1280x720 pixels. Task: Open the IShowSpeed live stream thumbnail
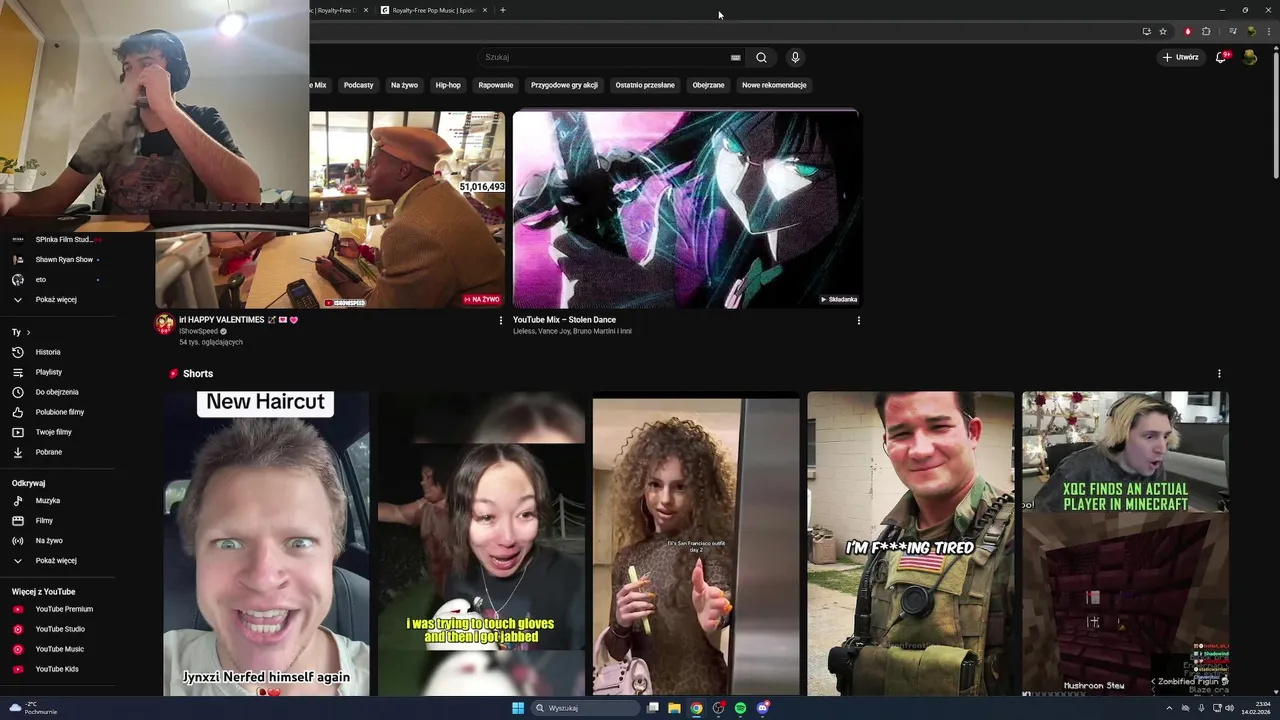406,209
